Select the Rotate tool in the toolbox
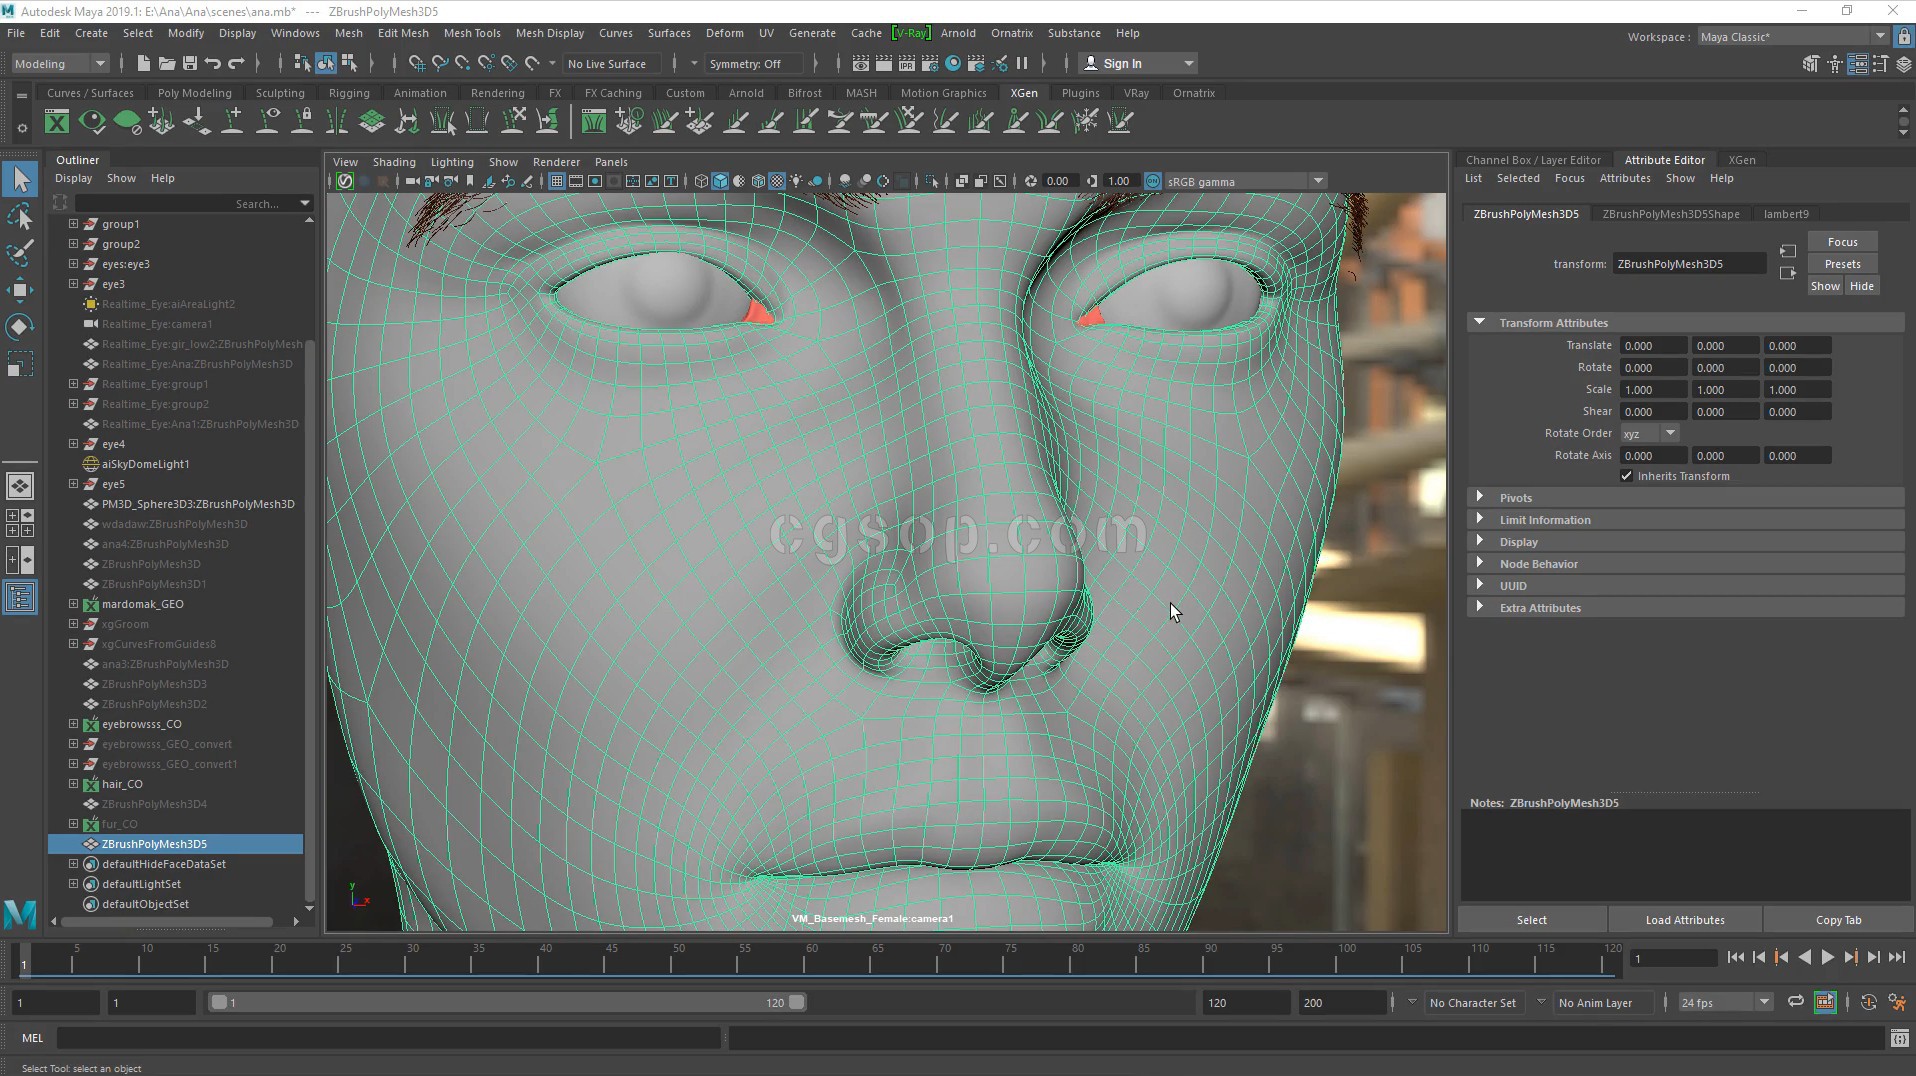The width and height of the screenshot is (1916, 1076). (20, 327)
